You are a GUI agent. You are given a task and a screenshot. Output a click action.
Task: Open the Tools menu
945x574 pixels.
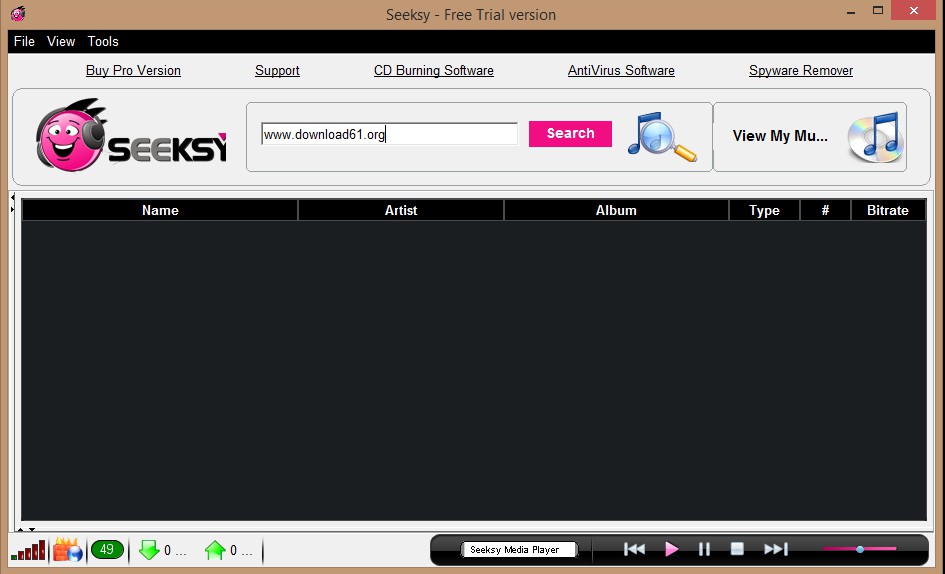[103, 42]
